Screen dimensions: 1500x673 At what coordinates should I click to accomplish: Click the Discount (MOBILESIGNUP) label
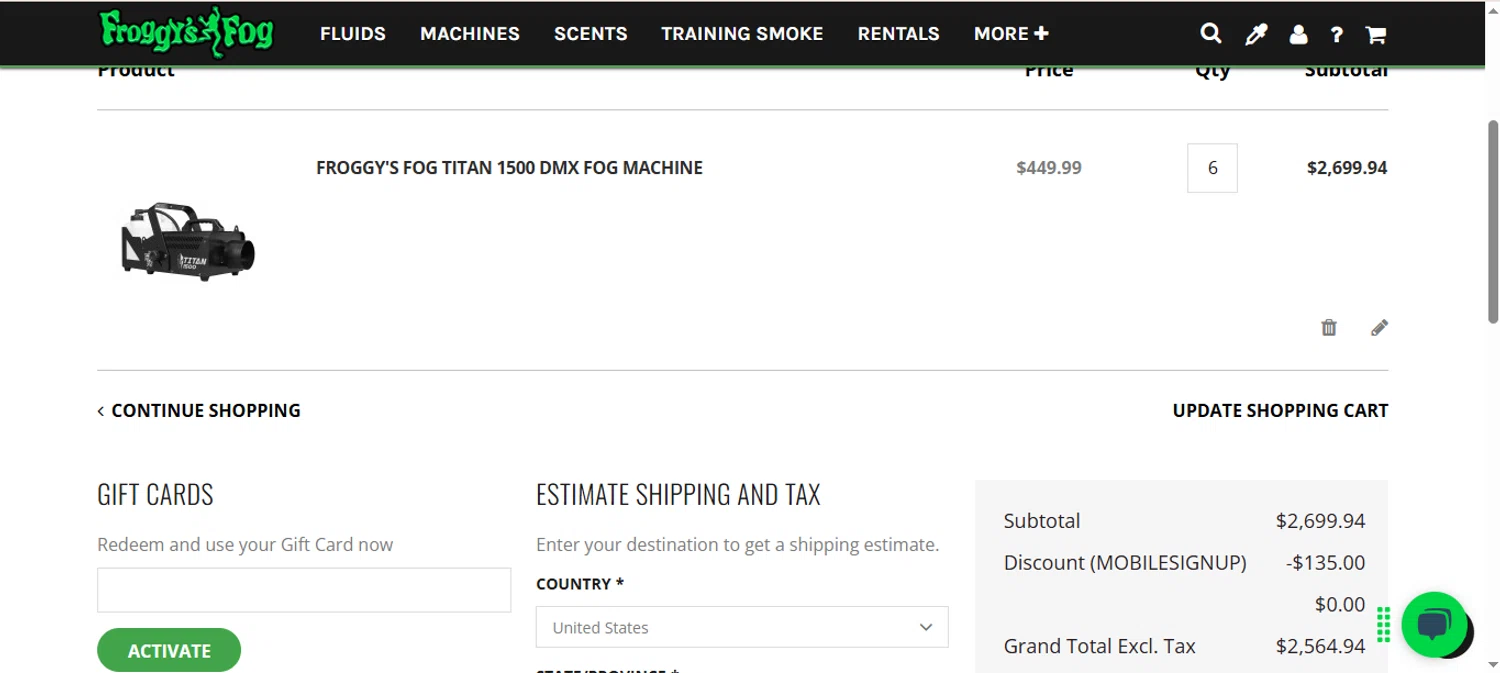[x=1125, y=562]
